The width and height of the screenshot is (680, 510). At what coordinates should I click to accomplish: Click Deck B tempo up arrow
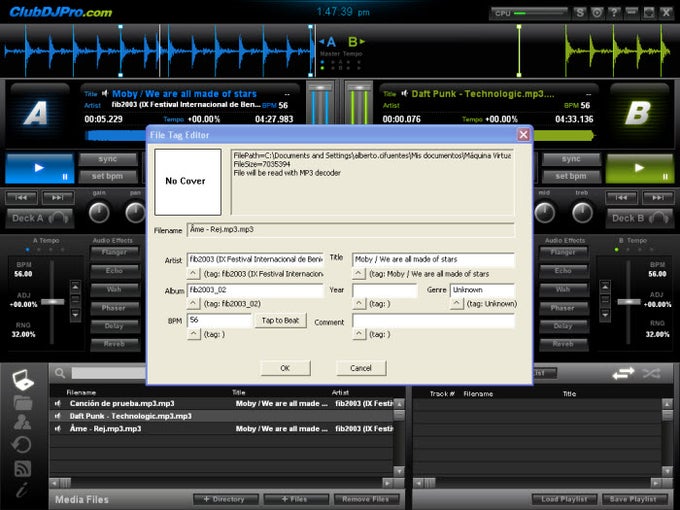coord(605,287)
